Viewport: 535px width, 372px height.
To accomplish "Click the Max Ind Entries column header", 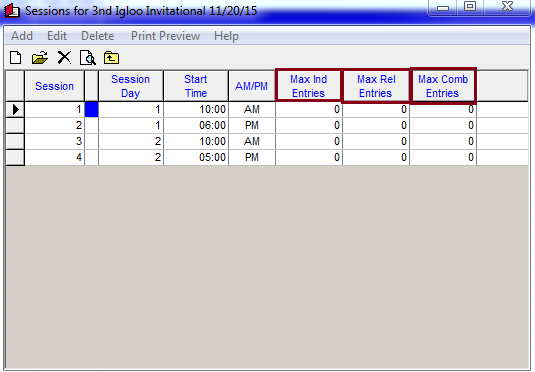I will tap(308, 86).
